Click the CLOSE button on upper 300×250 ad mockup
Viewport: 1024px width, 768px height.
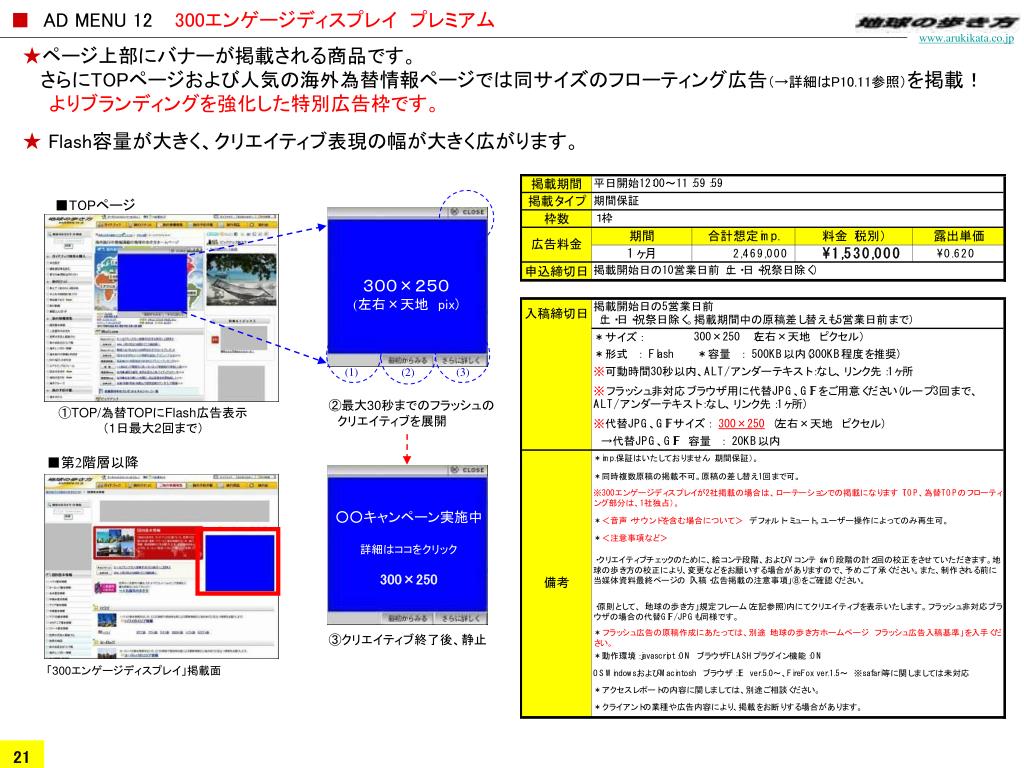[x=468, y=212]
